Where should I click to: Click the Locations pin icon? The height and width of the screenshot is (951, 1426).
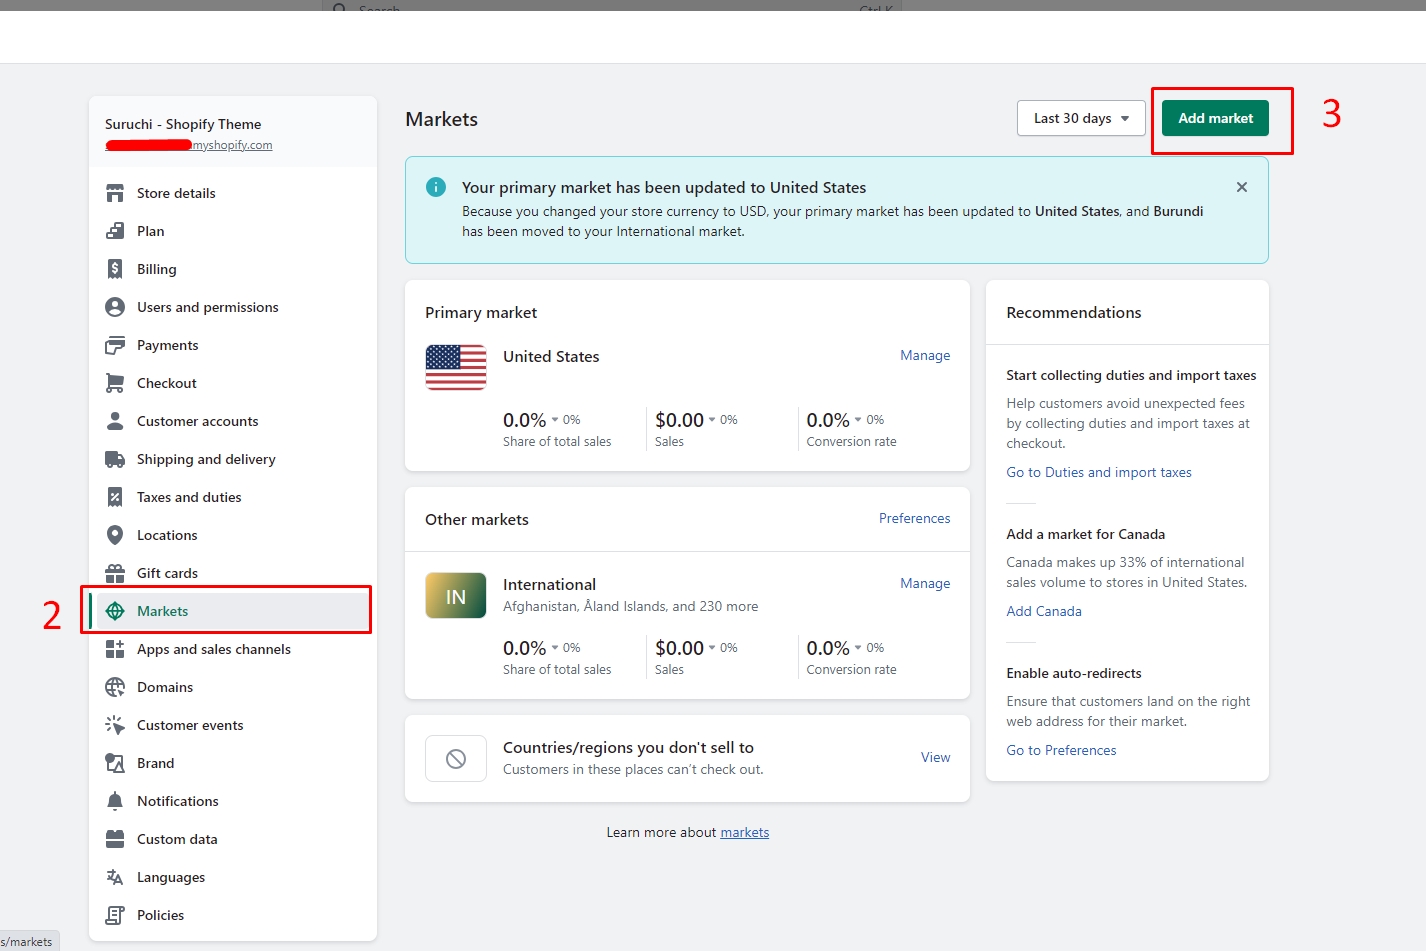point(115,535)
